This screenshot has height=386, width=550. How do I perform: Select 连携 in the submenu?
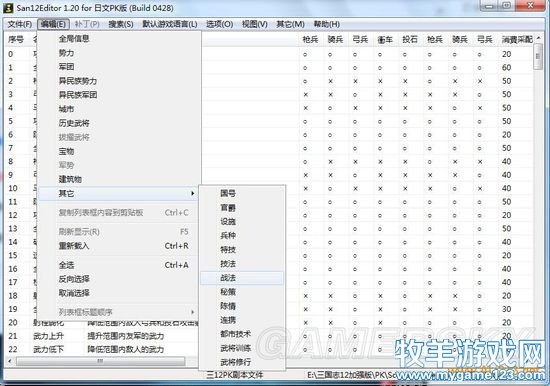pyautogui.click(x=242, y=320)
